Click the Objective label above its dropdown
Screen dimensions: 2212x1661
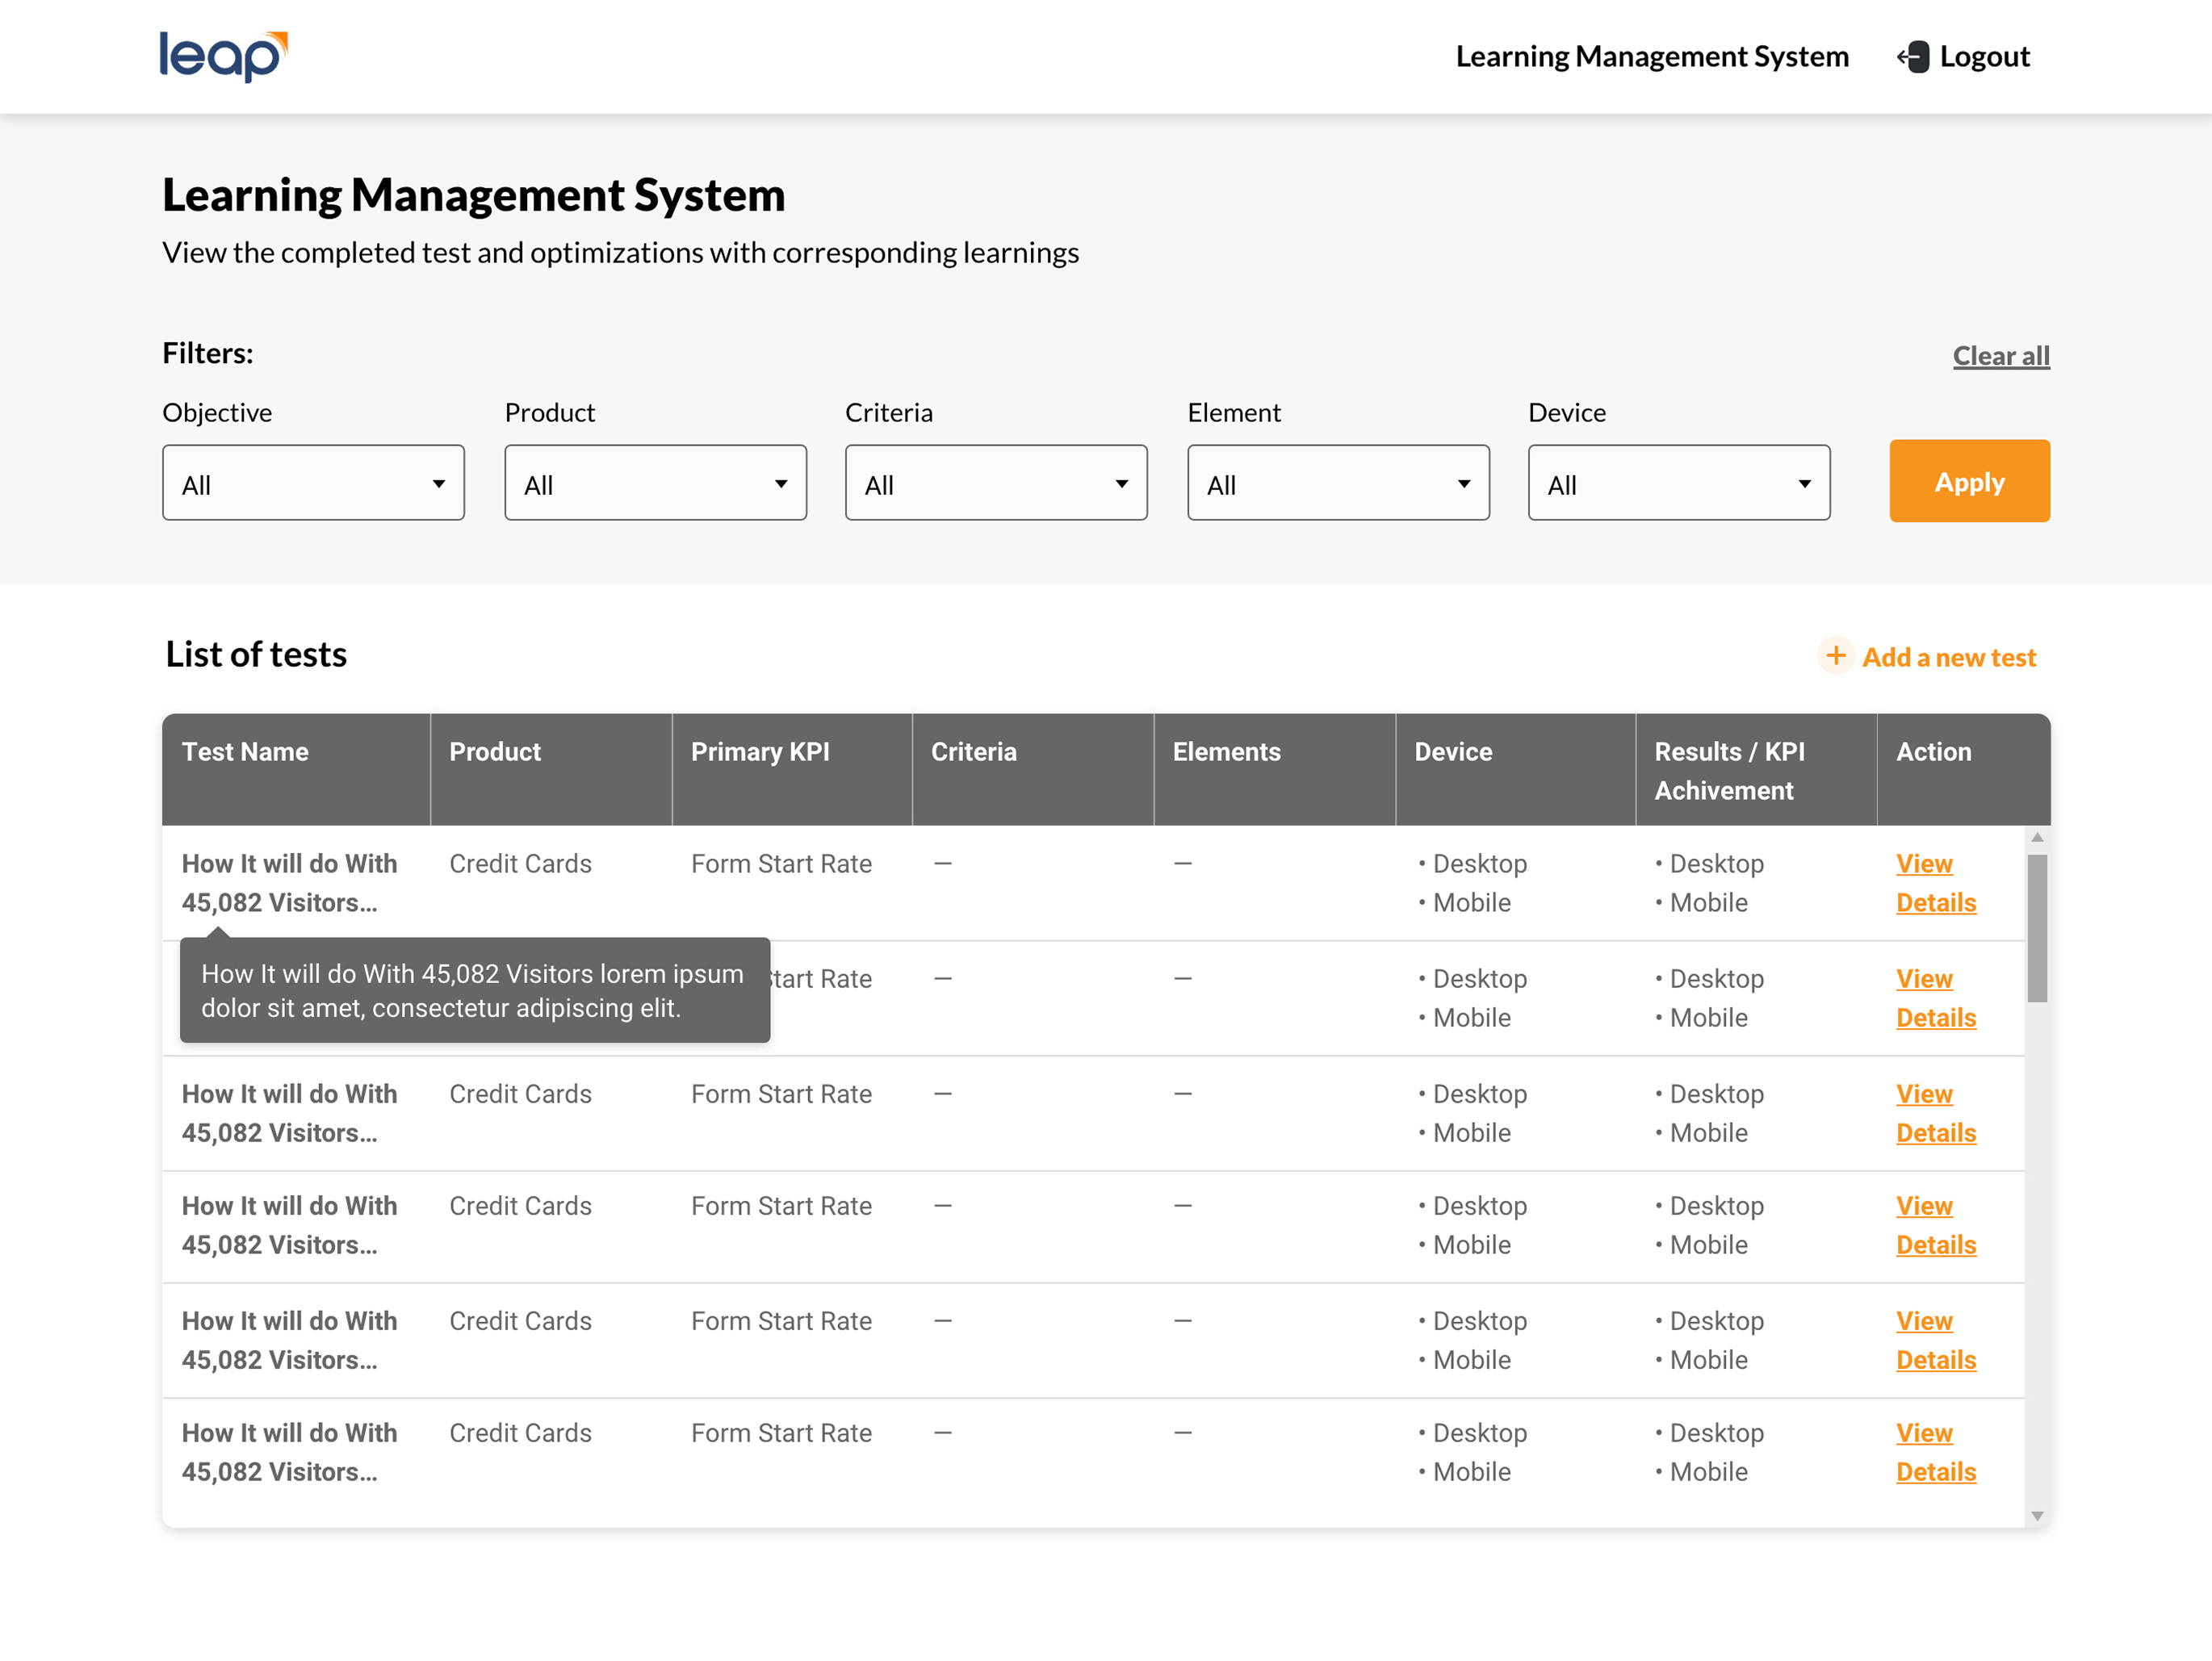point(217,413)
